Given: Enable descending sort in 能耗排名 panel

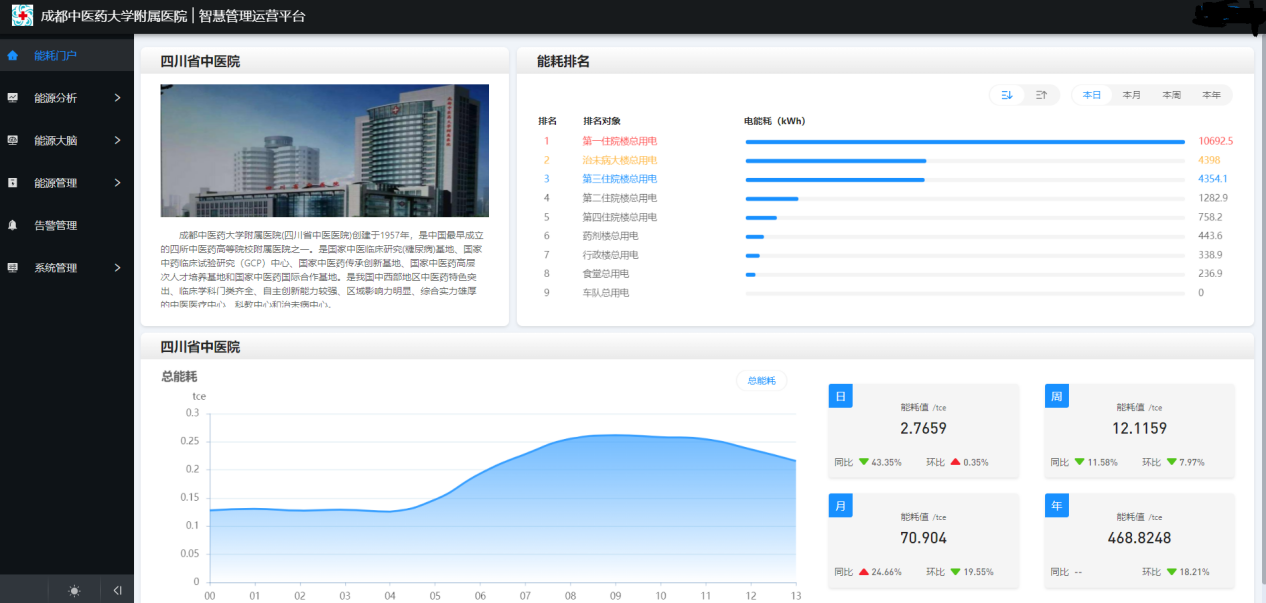Looking at the screenshot, I should coord(1007,94).
